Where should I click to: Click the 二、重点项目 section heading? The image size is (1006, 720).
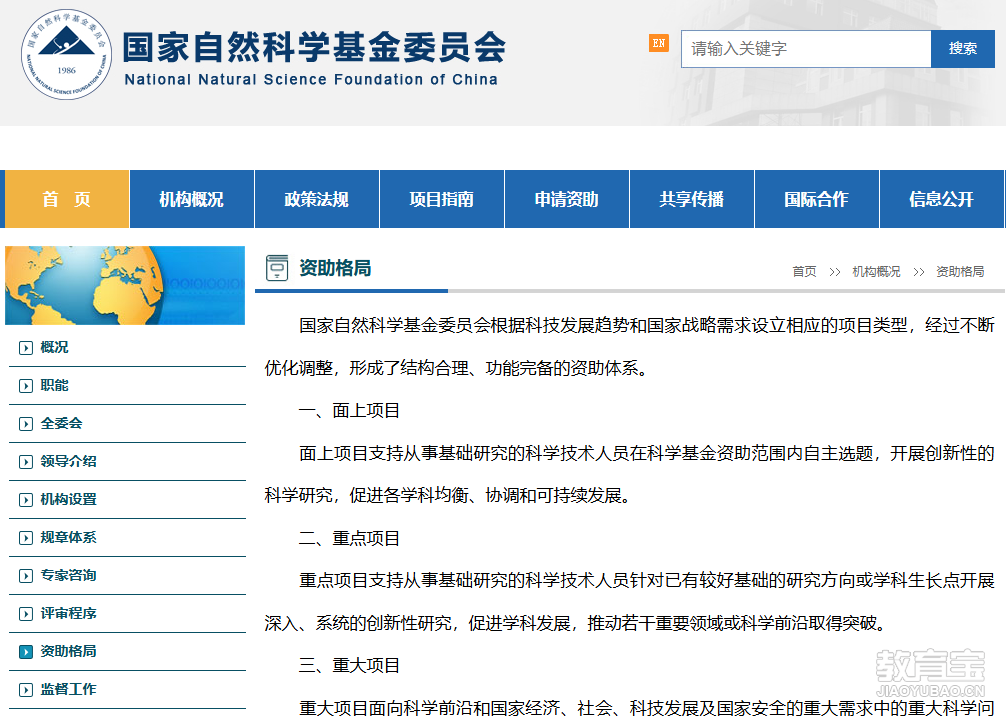[x=350, y=538]
